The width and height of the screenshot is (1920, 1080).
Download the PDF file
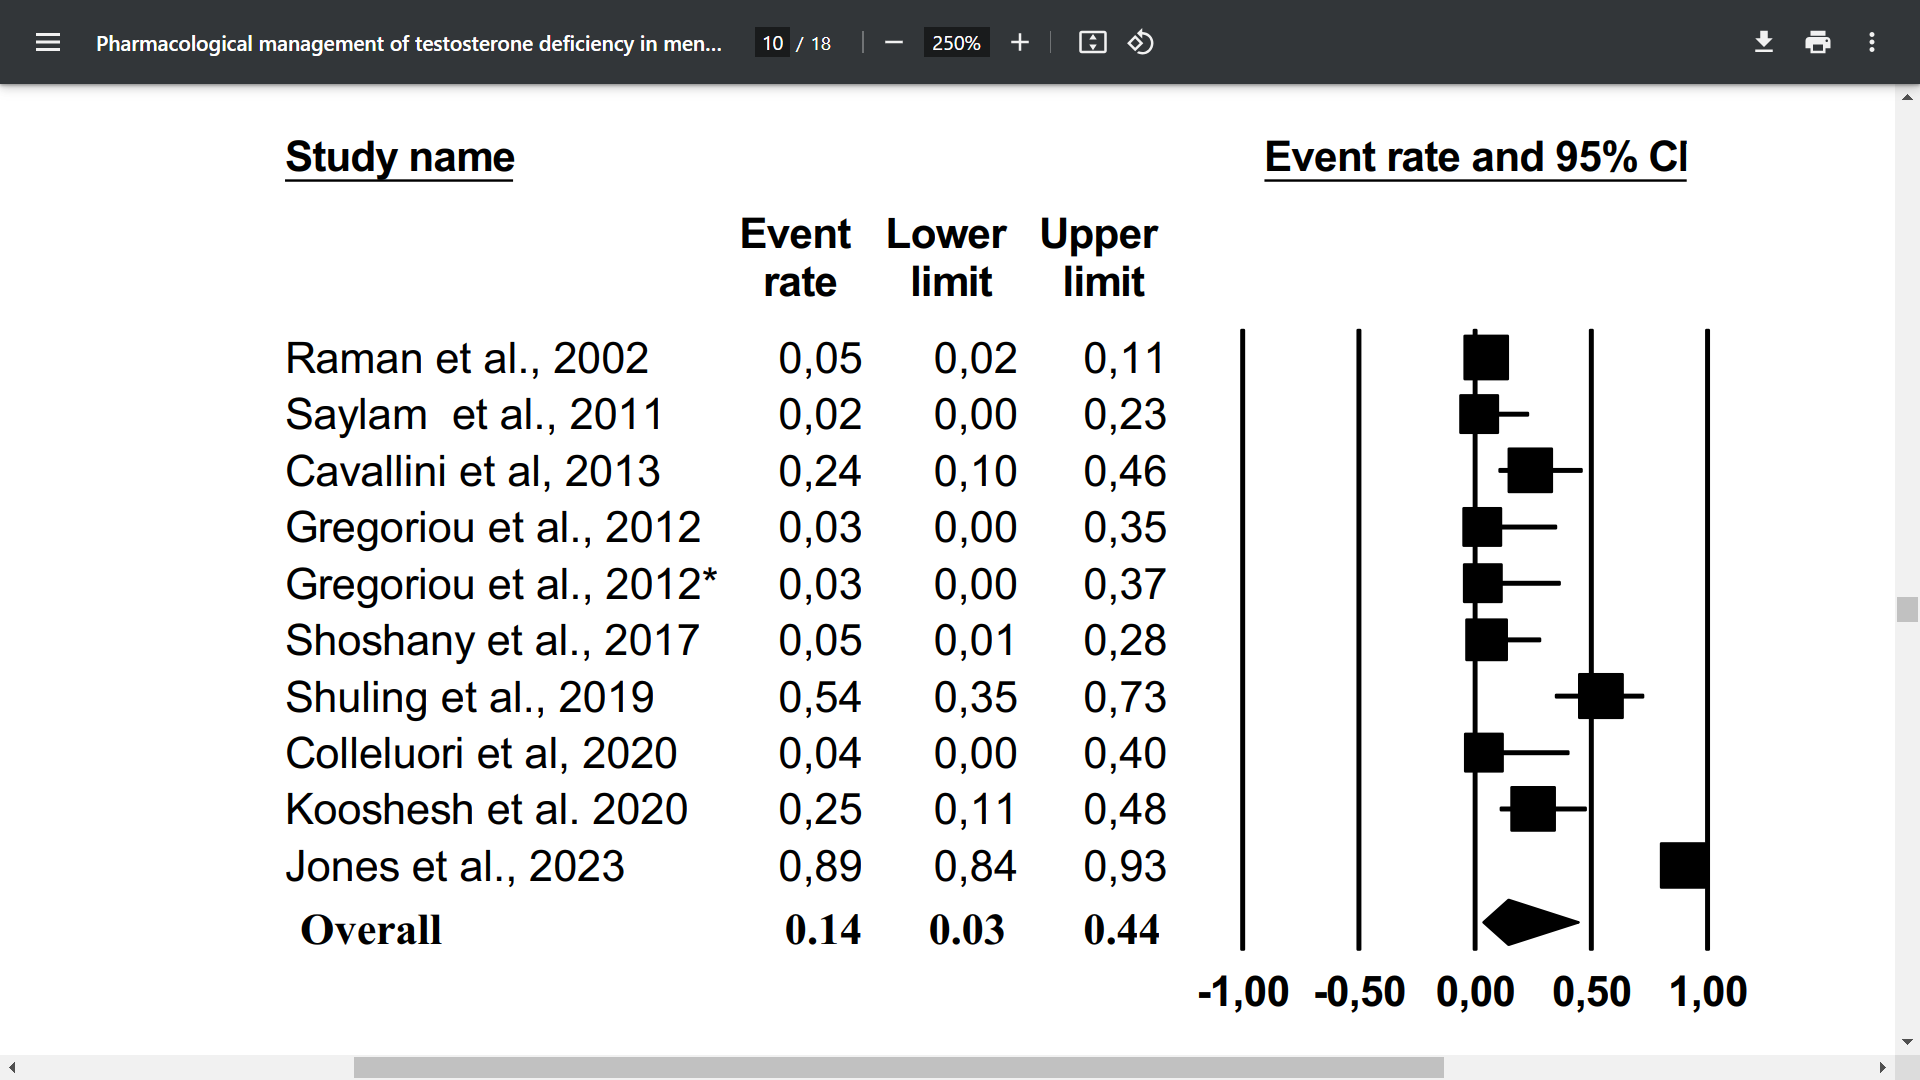tap(1764, 42)
